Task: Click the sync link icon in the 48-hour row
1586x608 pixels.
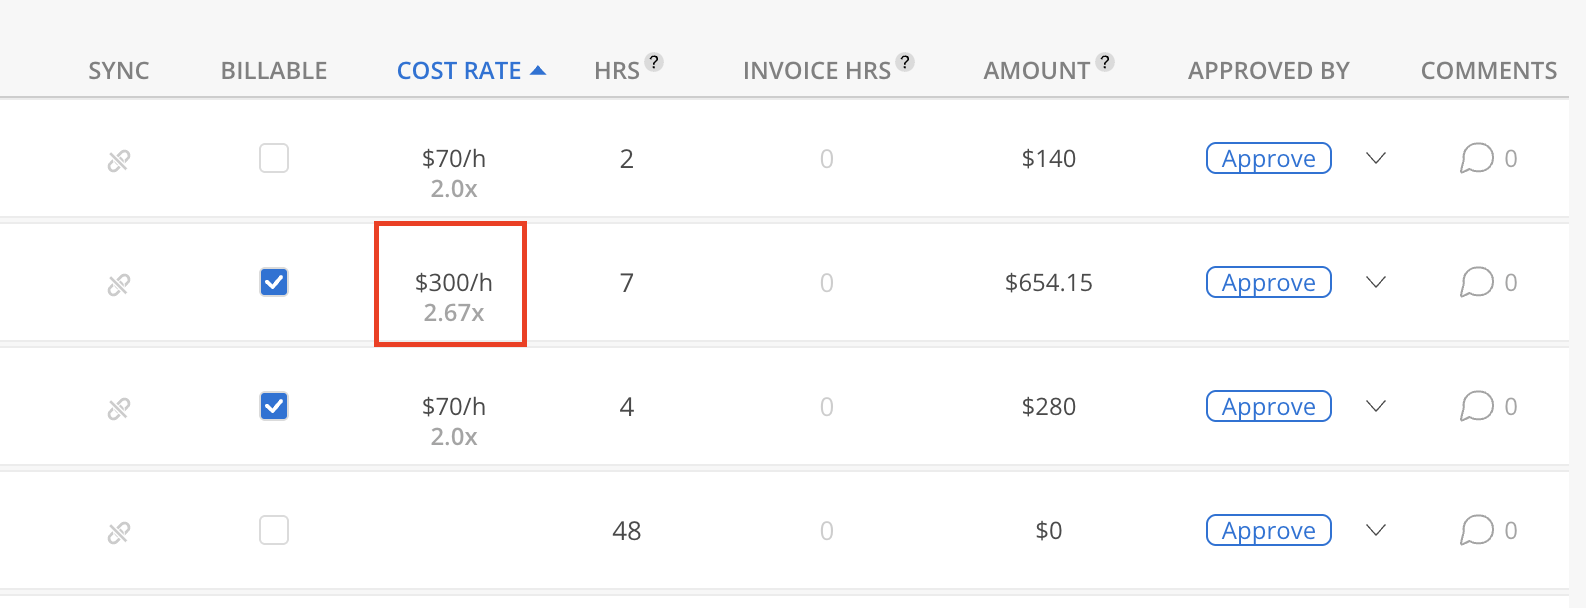Action: click(x=119, y=532)
